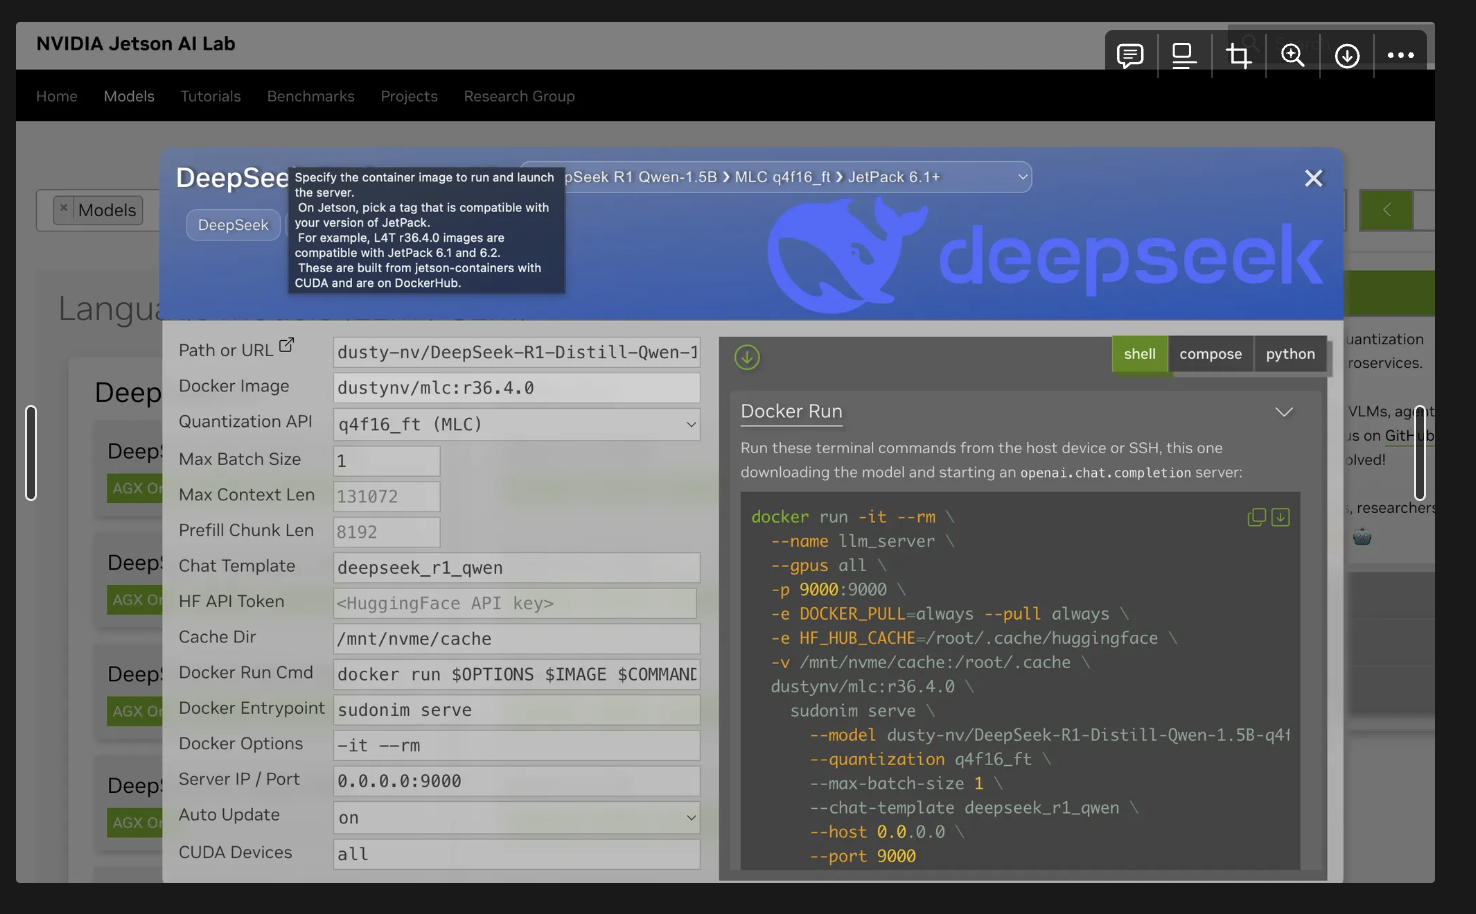The height and width of the screenshot is (914, 1476).
Task: Click the Chat Template field deepseek_r1_qwen
Action: tap(516, 568)
